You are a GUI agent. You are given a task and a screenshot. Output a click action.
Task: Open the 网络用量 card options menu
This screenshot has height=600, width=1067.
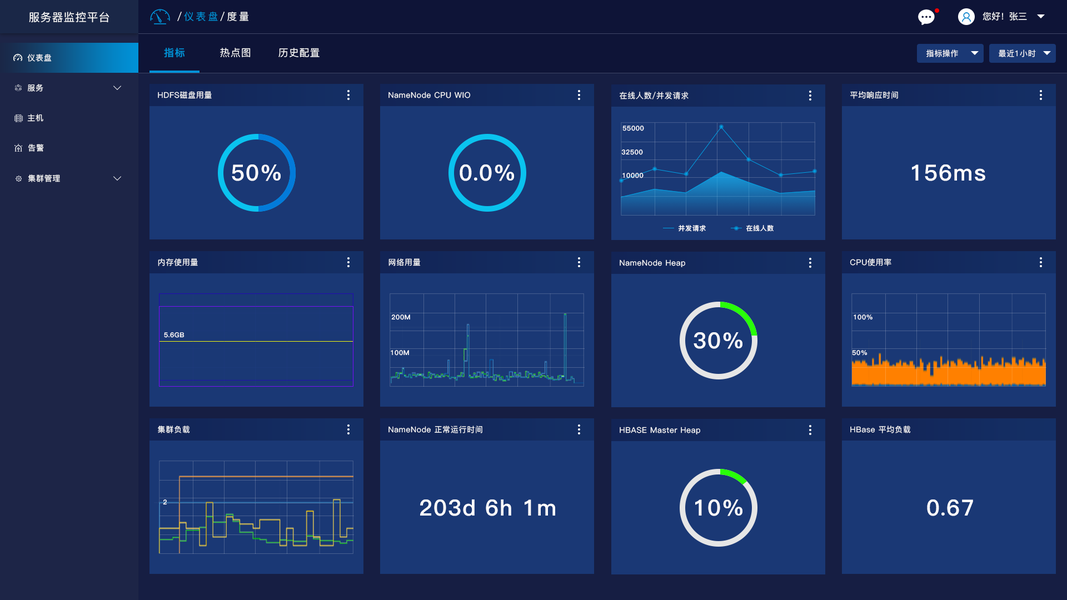579,262
